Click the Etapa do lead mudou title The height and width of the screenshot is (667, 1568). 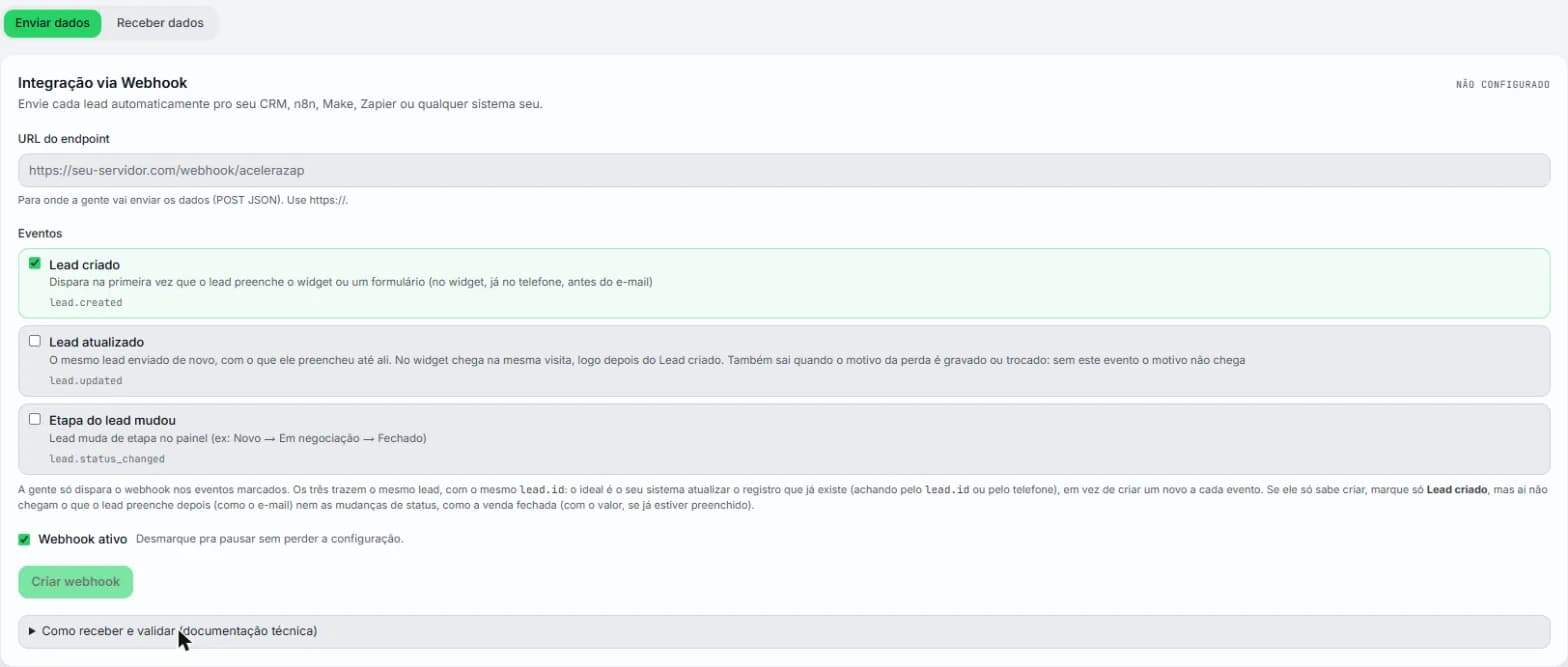pos(113,420)
